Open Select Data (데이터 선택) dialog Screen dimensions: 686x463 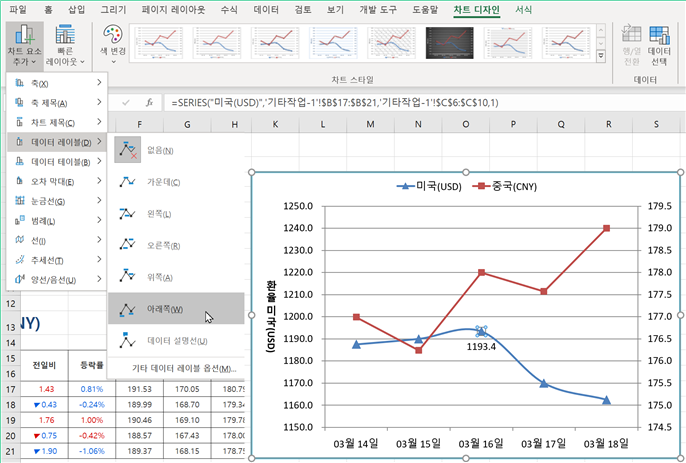click(x=659, y=45)
